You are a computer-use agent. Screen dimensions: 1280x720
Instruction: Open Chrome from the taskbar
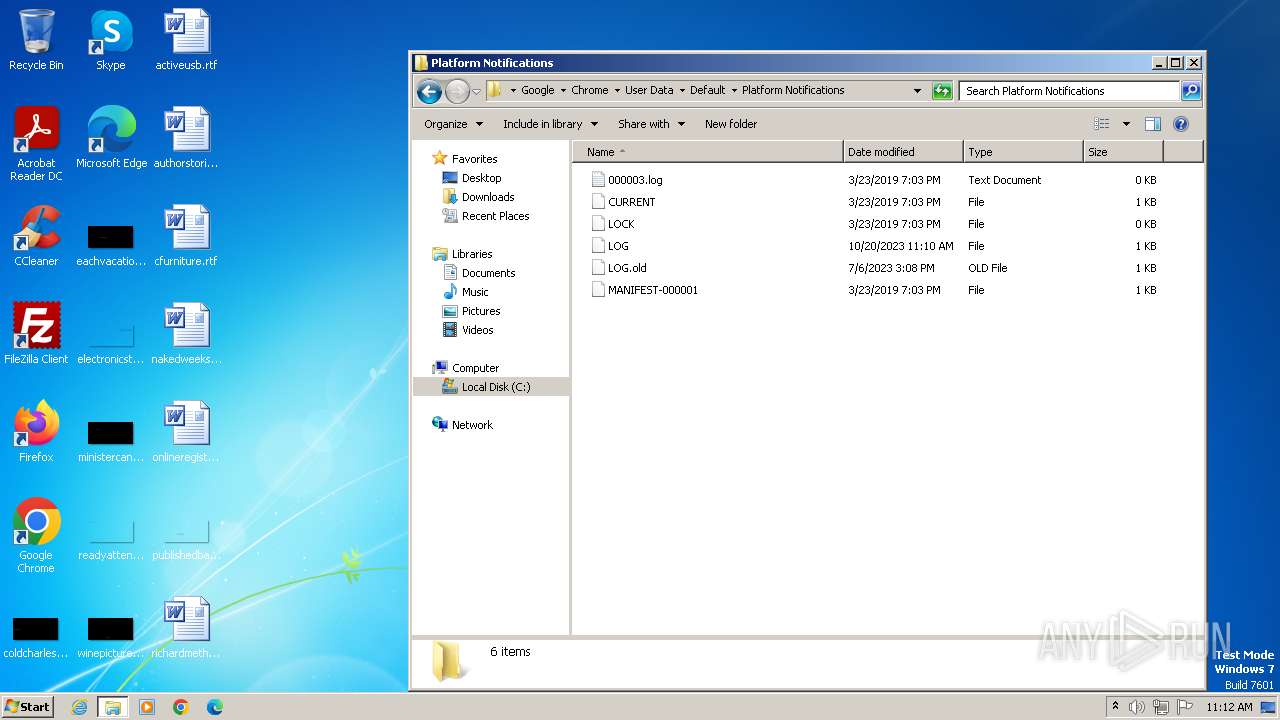181,707
